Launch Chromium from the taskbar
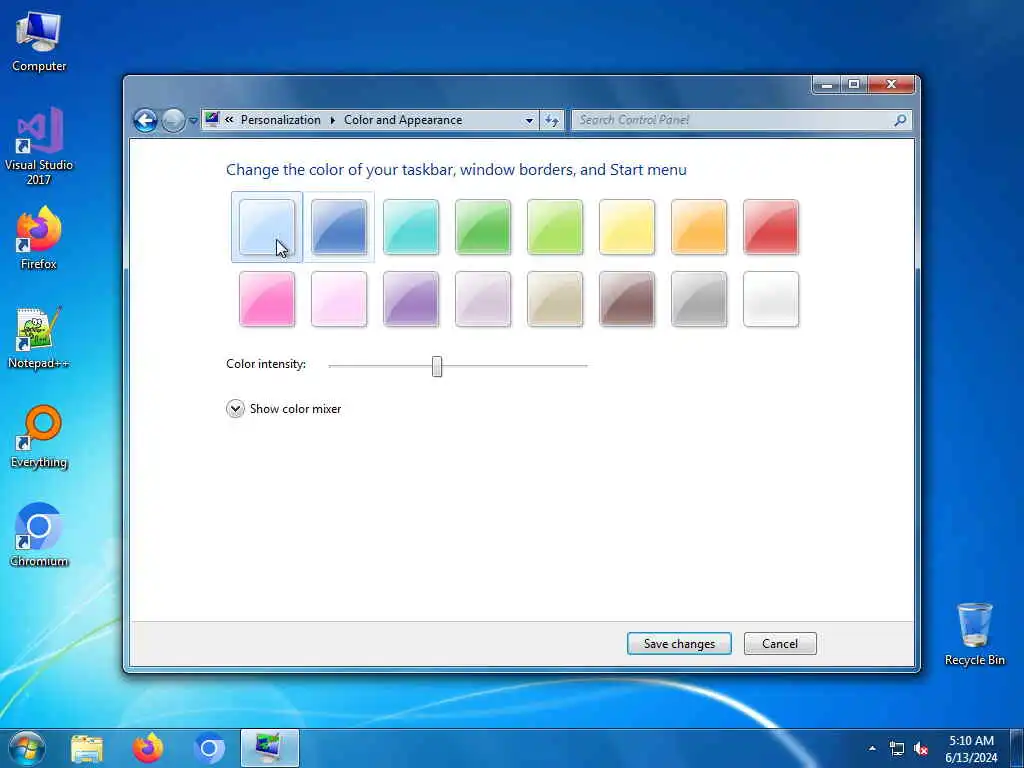 coord(209,748)
